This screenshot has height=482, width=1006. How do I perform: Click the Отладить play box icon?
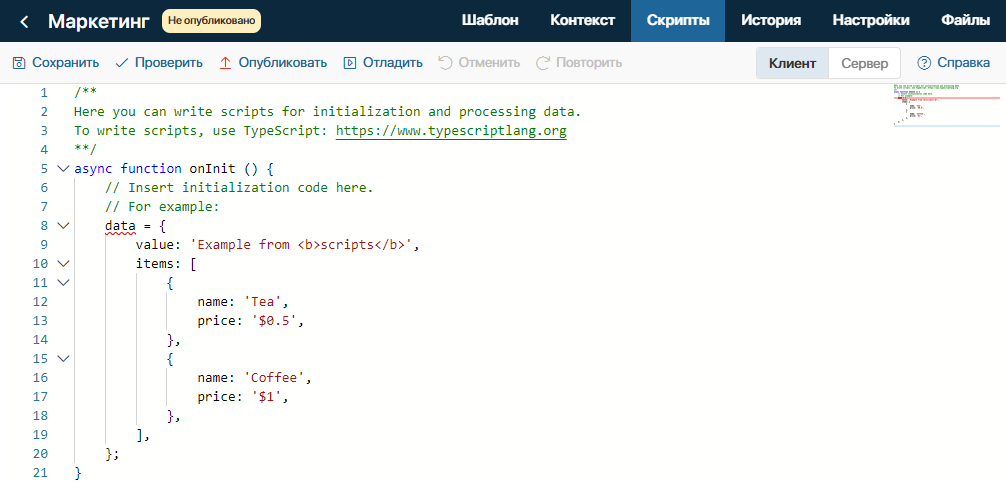[x=350, y=63]
